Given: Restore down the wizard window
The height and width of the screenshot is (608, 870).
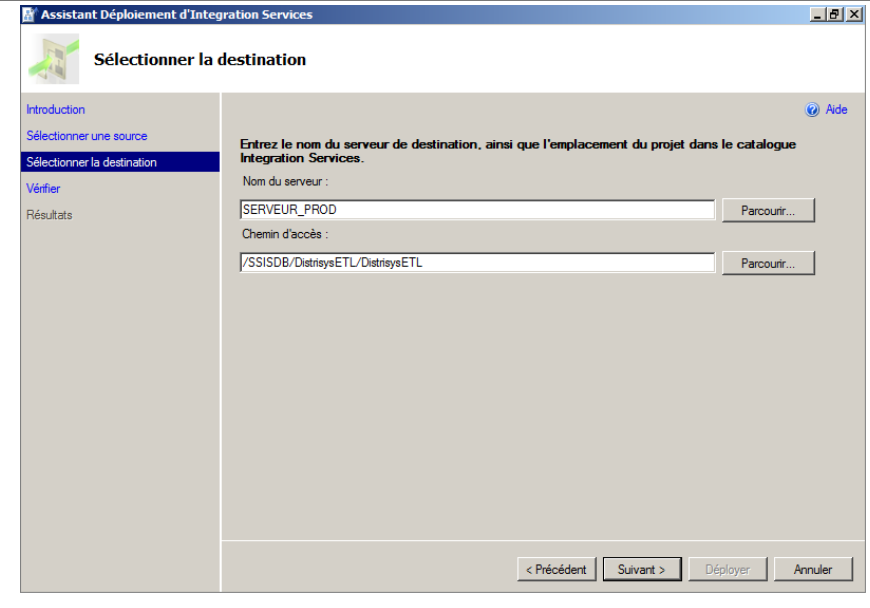Looking at the screenshot, I should pyautogui.click(x=836, y=15).
